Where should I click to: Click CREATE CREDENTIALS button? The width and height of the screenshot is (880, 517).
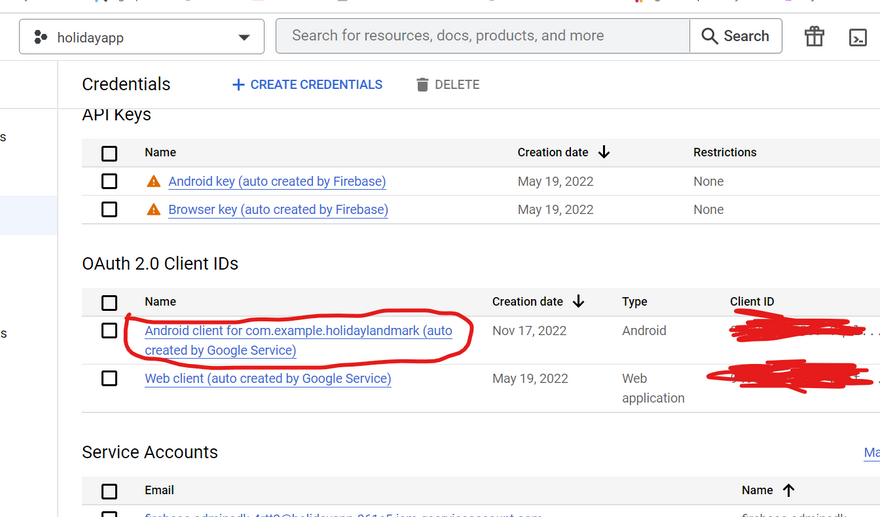(307, 85)
